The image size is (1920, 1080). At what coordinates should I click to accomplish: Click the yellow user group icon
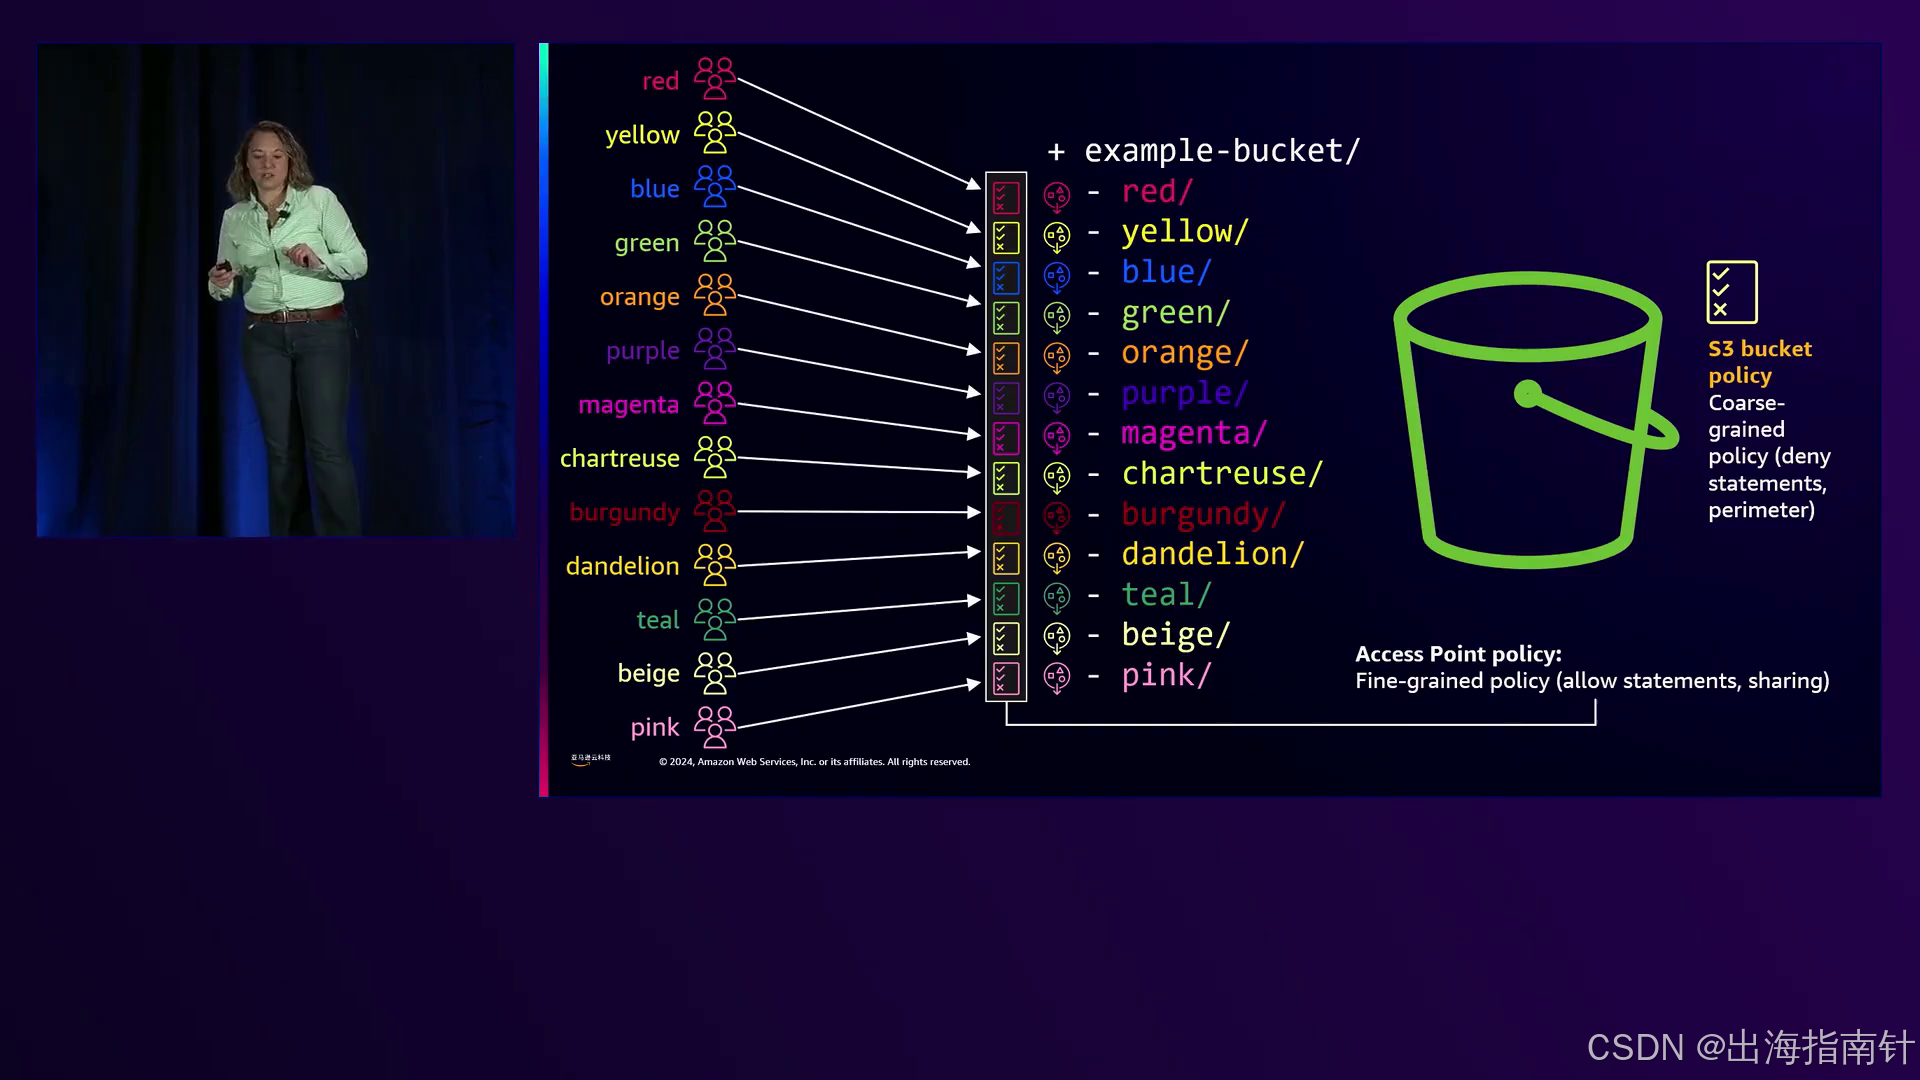714,133
